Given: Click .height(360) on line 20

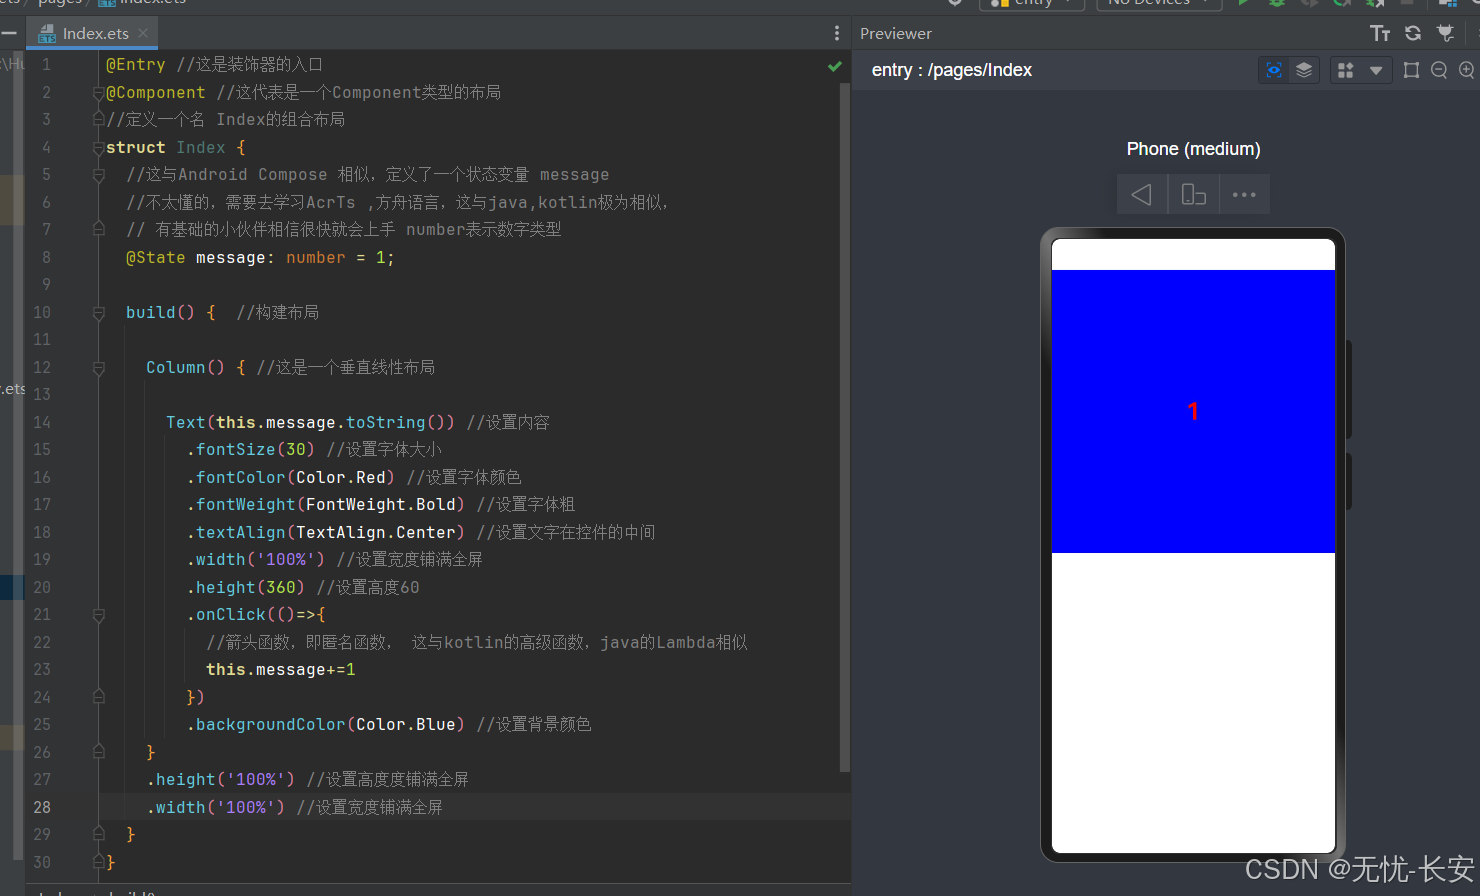Looking at the screenshot, I should pyautogui.click(x=246, y=587).
